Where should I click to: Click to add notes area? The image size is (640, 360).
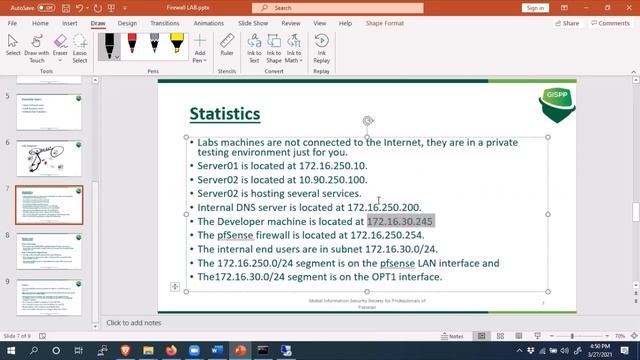point(134,323)
